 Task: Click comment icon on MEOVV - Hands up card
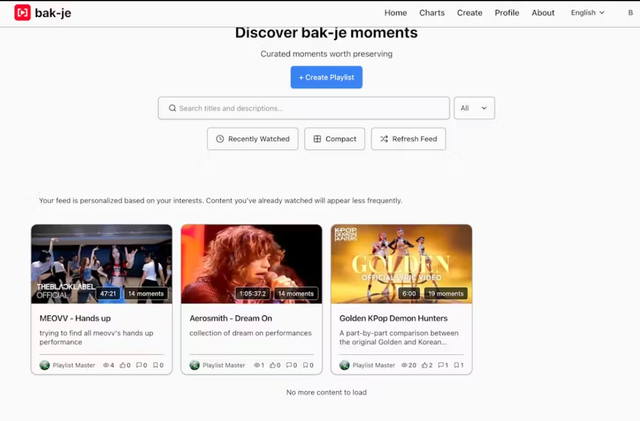point(139,365)
